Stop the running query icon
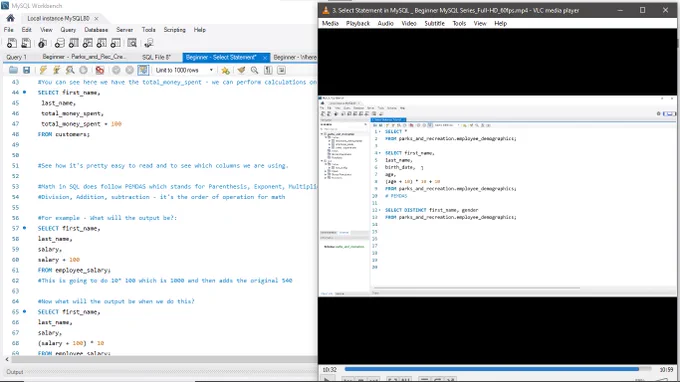 coord(83,70)
